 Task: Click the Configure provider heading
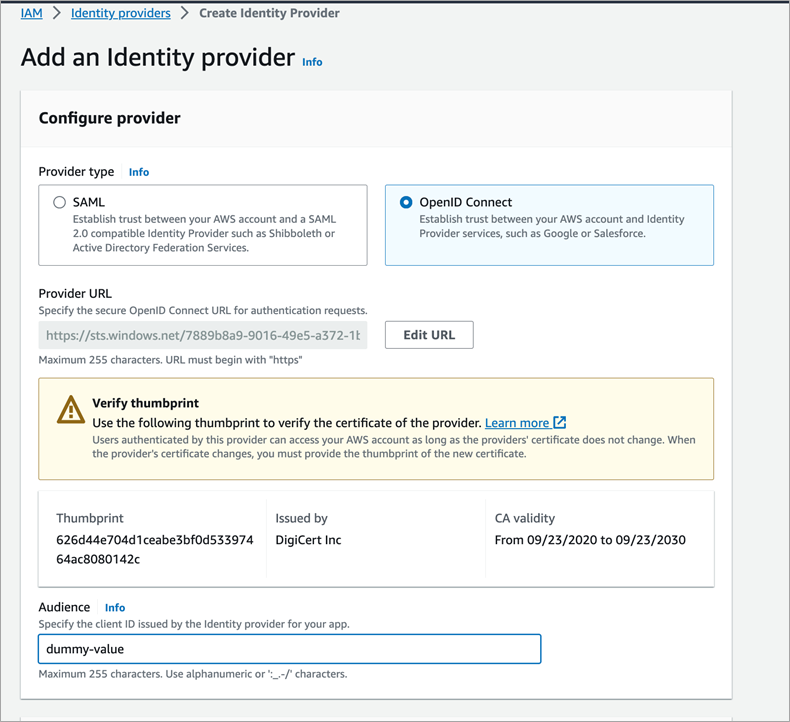(109, 118)
